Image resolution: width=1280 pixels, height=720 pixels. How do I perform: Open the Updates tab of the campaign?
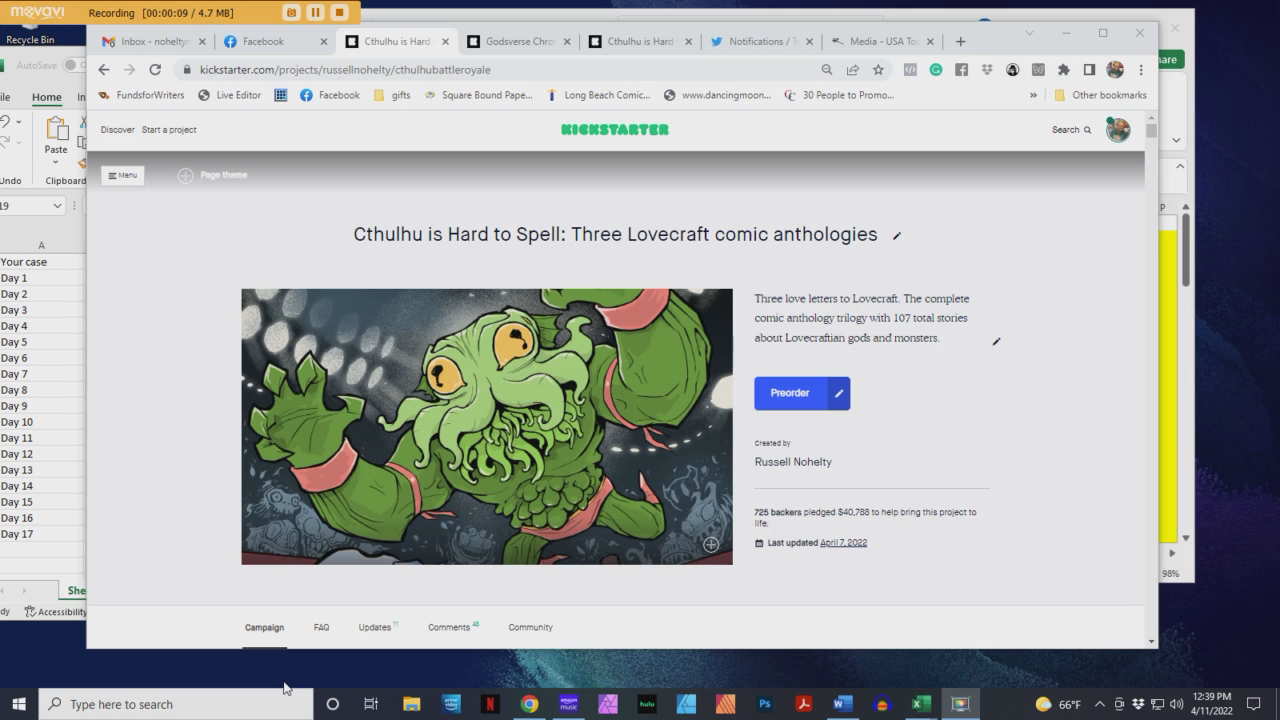375,627
